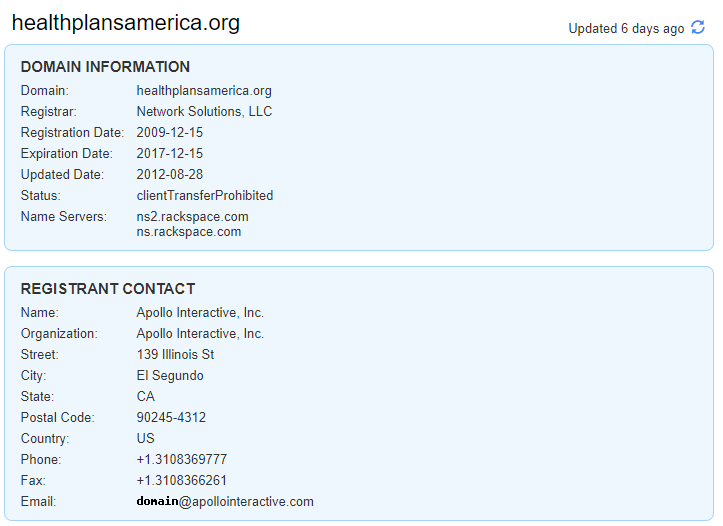The image size is (723, 526).
Task: Select the Registrant Contact section heading
Action: [x=108, y=289]
